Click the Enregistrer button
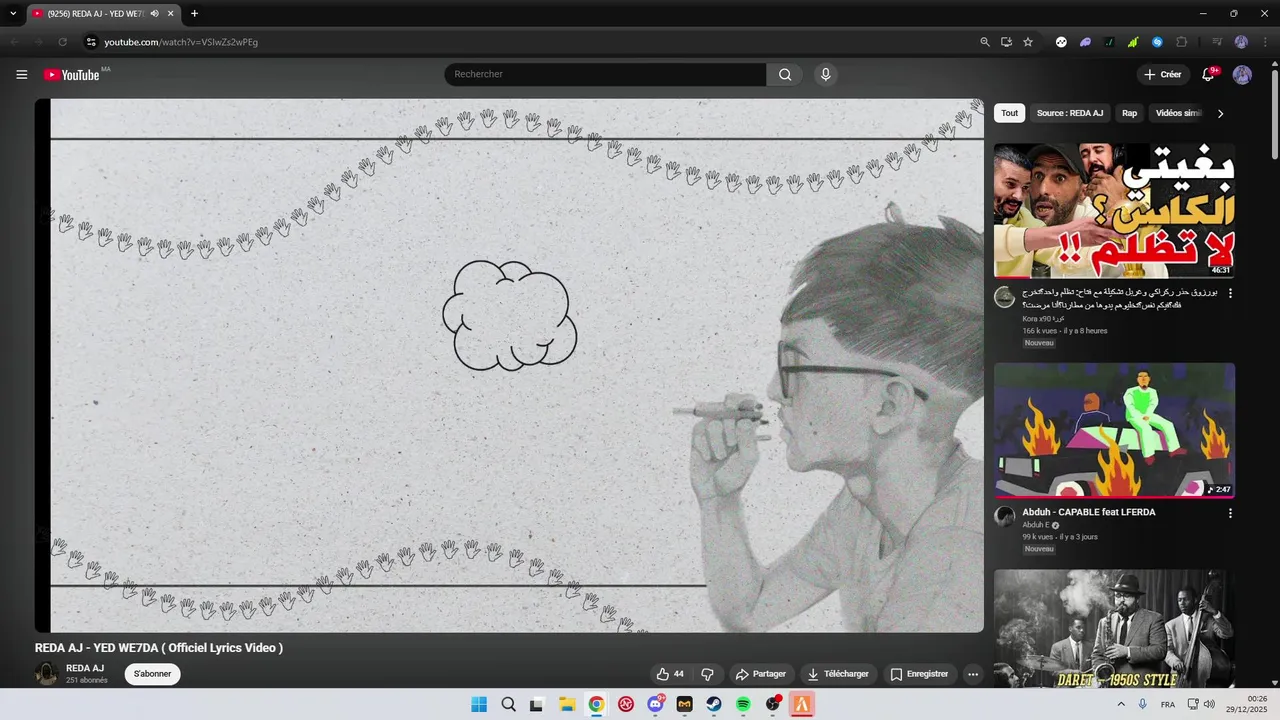The image size is (1280, 720). click(x=919, y=674)
